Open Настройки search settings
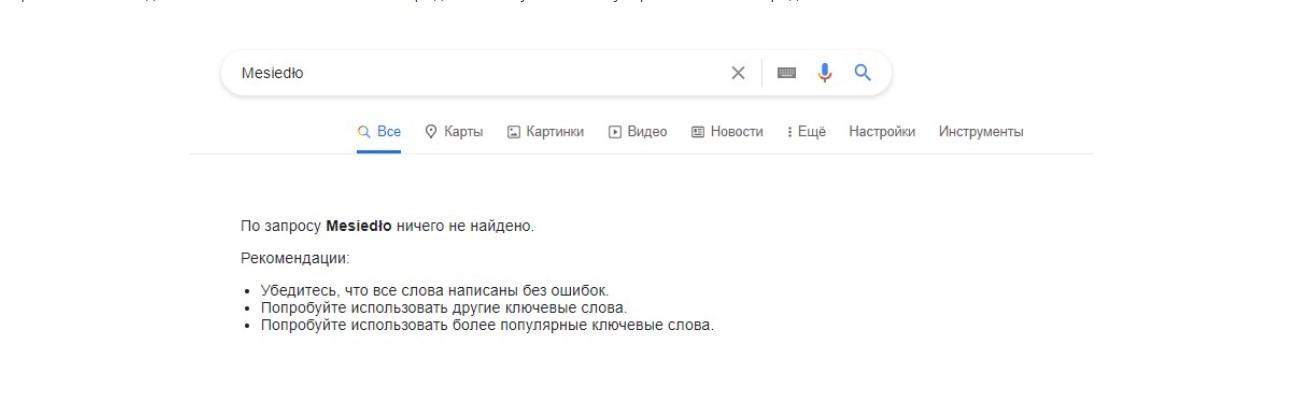1316x408 pixels. click(x=882, y=132)
